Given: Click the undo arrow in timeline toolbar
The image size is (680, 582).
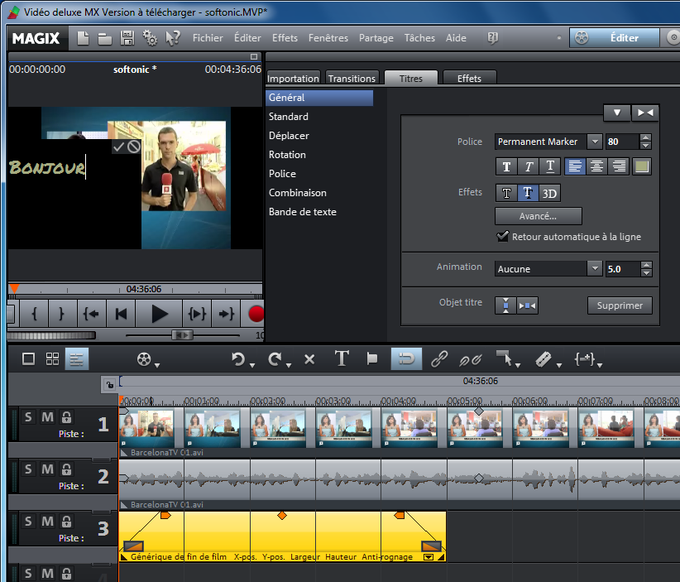Looking at the screenshot, I should [x=238, y=359].
